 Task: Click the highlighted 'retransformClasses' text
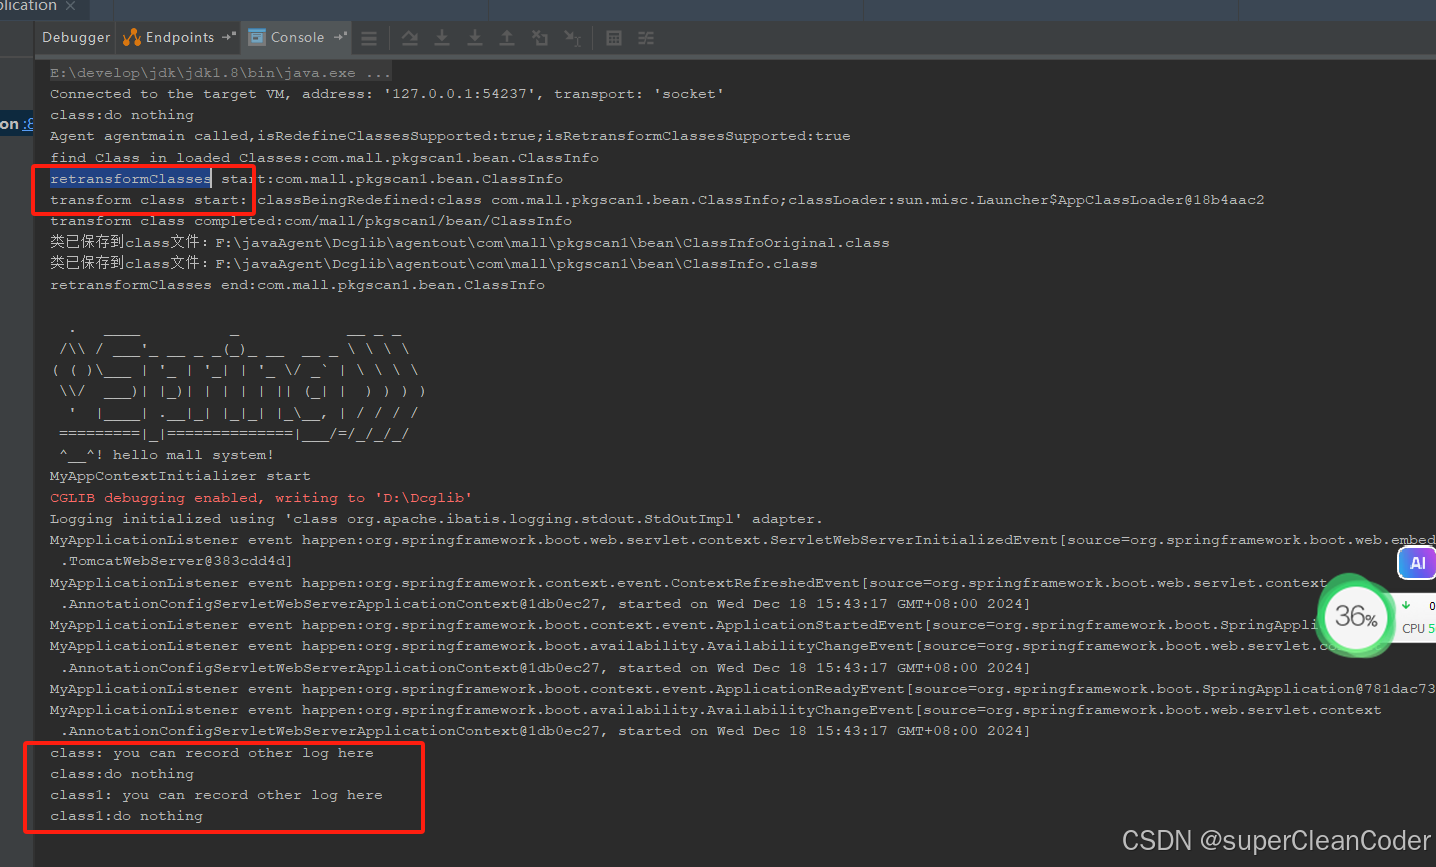click(129, 178)
